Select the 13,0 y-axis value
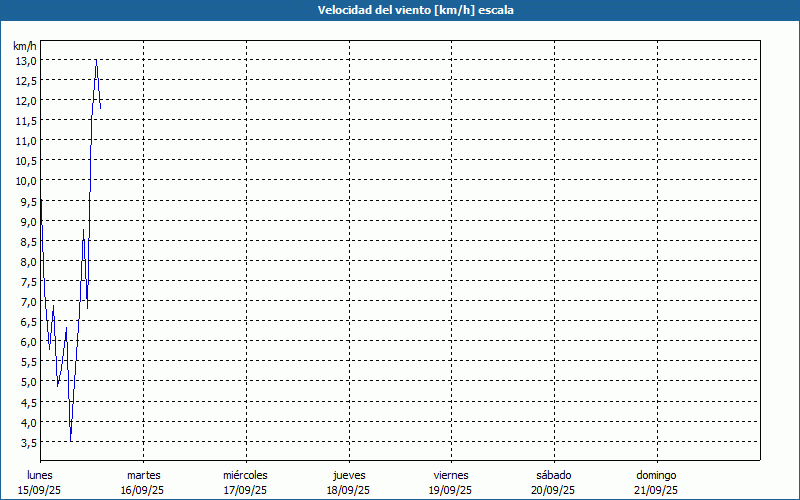Viewport: 800px width, 500px height. tap(27, 61)
